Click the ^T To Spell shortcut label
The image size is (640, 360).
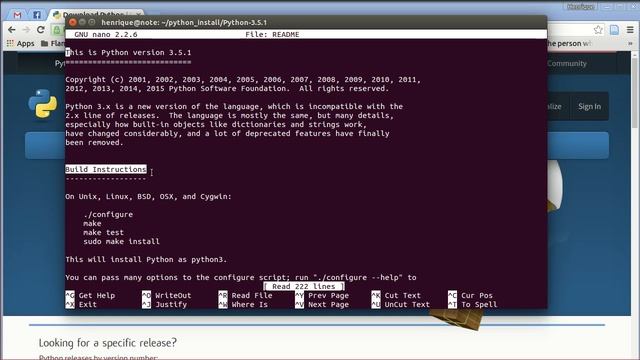(473, 304)
